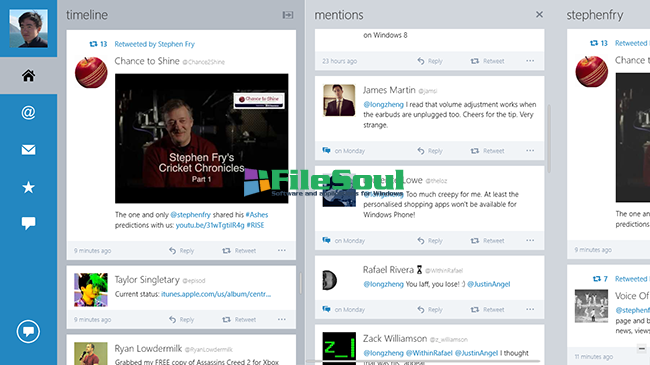Retweet James Martin's mention

click(x=488, y=151)
